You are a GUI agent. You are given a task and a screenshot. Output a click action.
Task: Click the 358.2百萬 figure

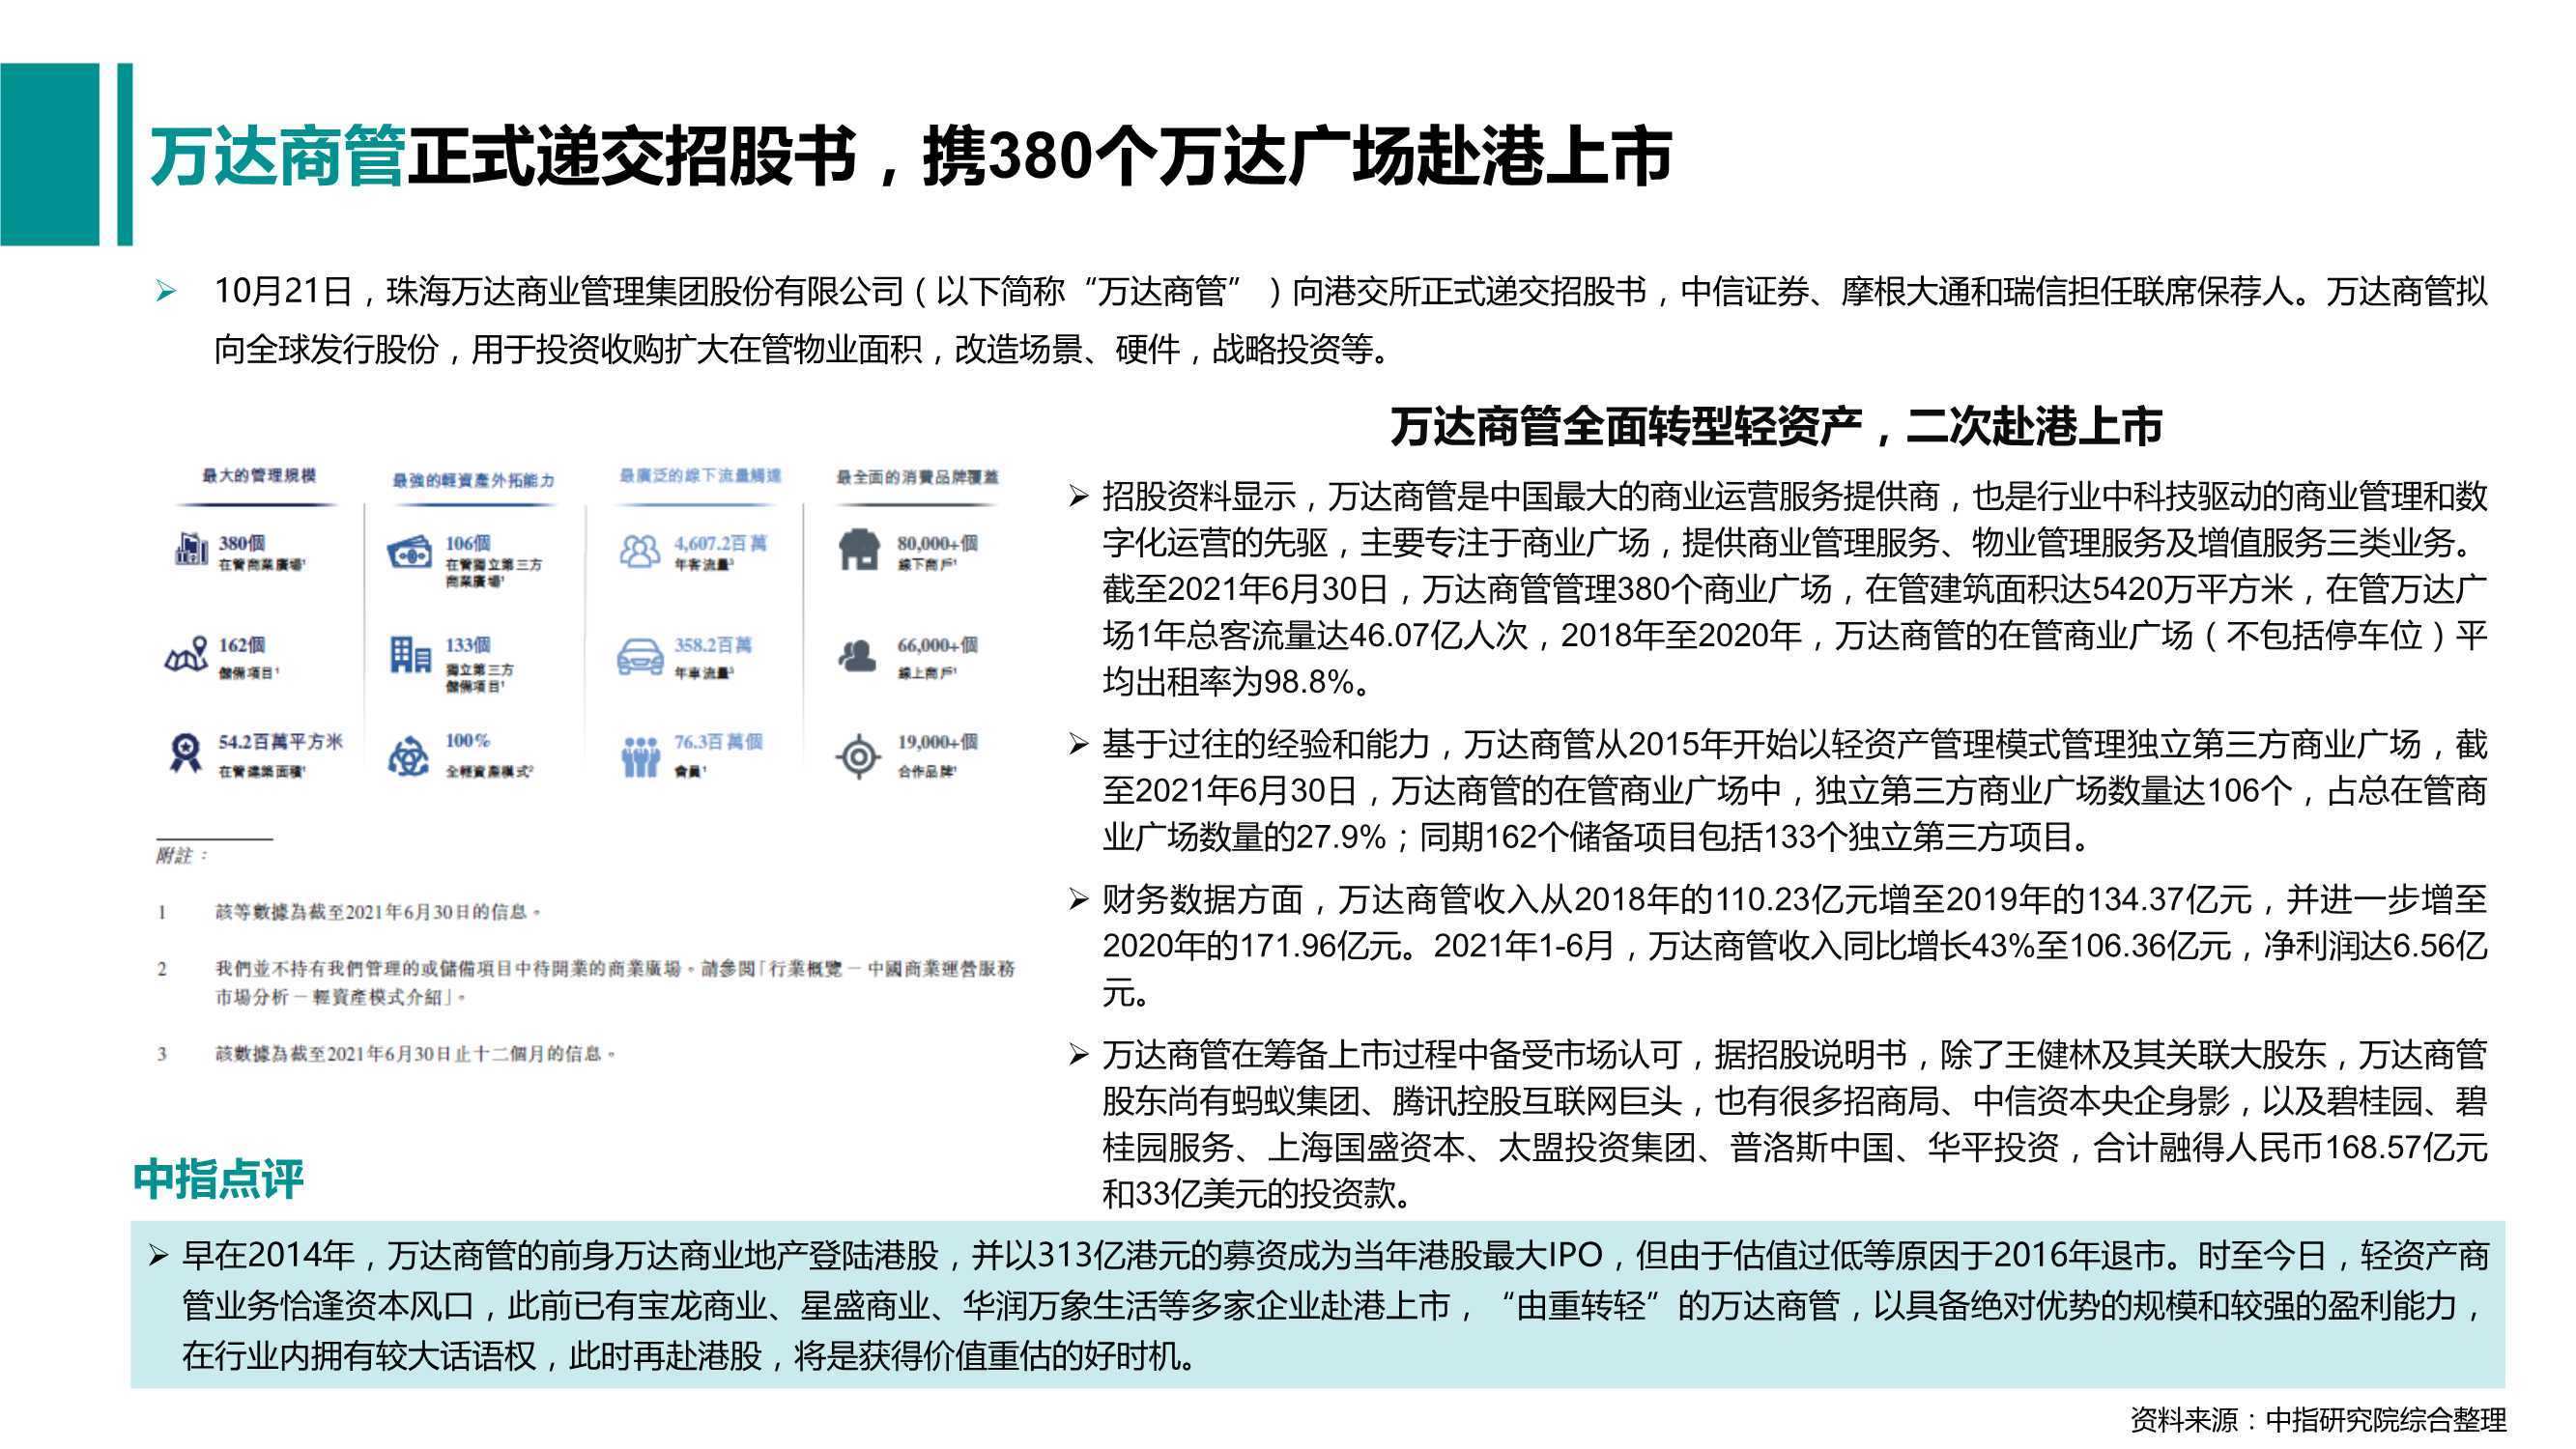coord(713,645)
